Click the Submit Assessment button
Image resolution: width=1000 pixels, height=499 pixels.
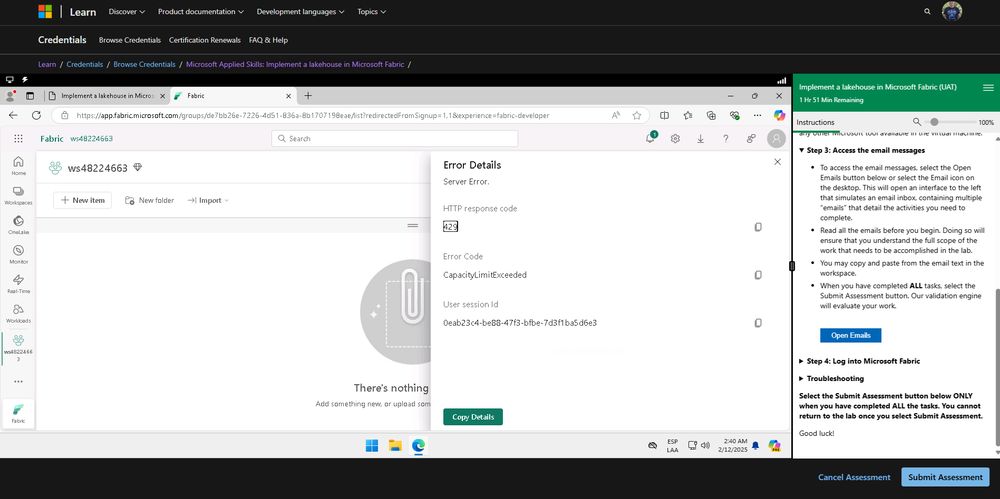(x=945, y=477)
